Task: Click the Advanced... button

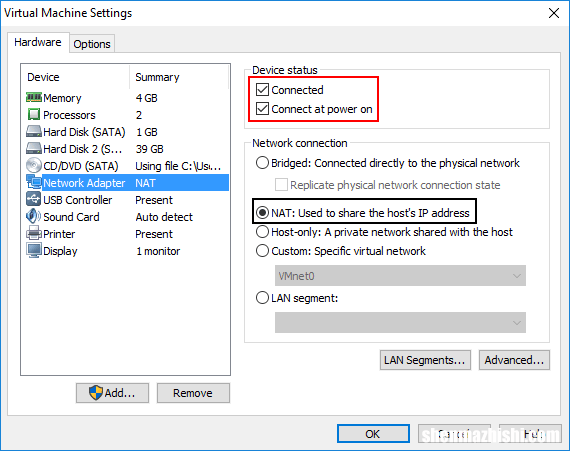Action: (514, 360)
